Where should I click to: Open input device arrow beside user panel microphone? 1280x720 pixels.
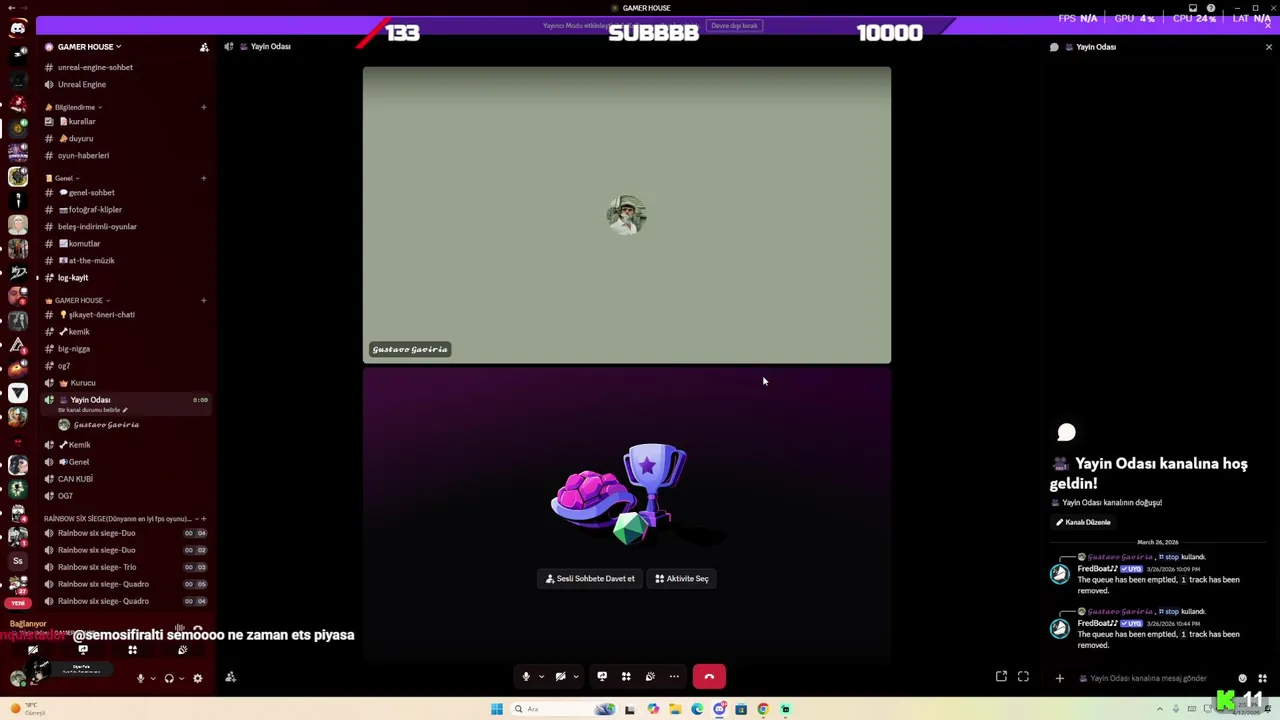(152, 678)
